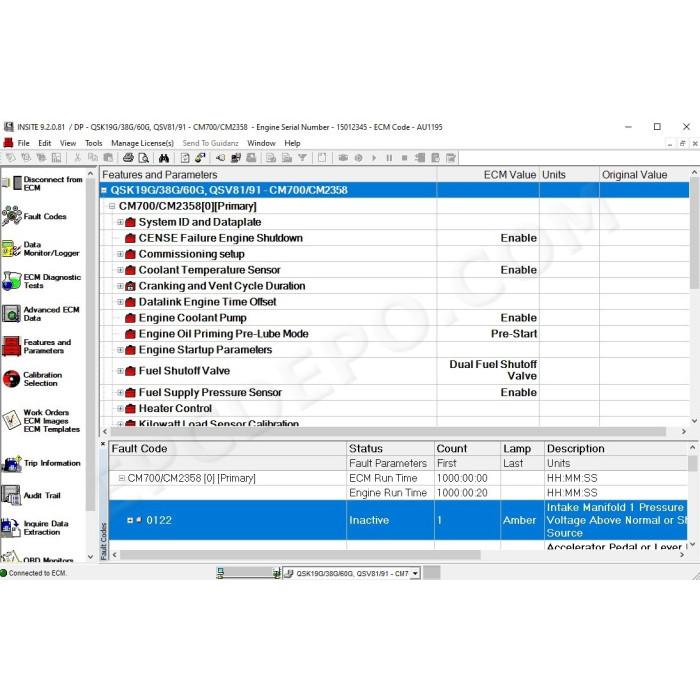Click the sidebar scroll-down arrow
This screenshot has height=700, width=700.
(91, 557)
